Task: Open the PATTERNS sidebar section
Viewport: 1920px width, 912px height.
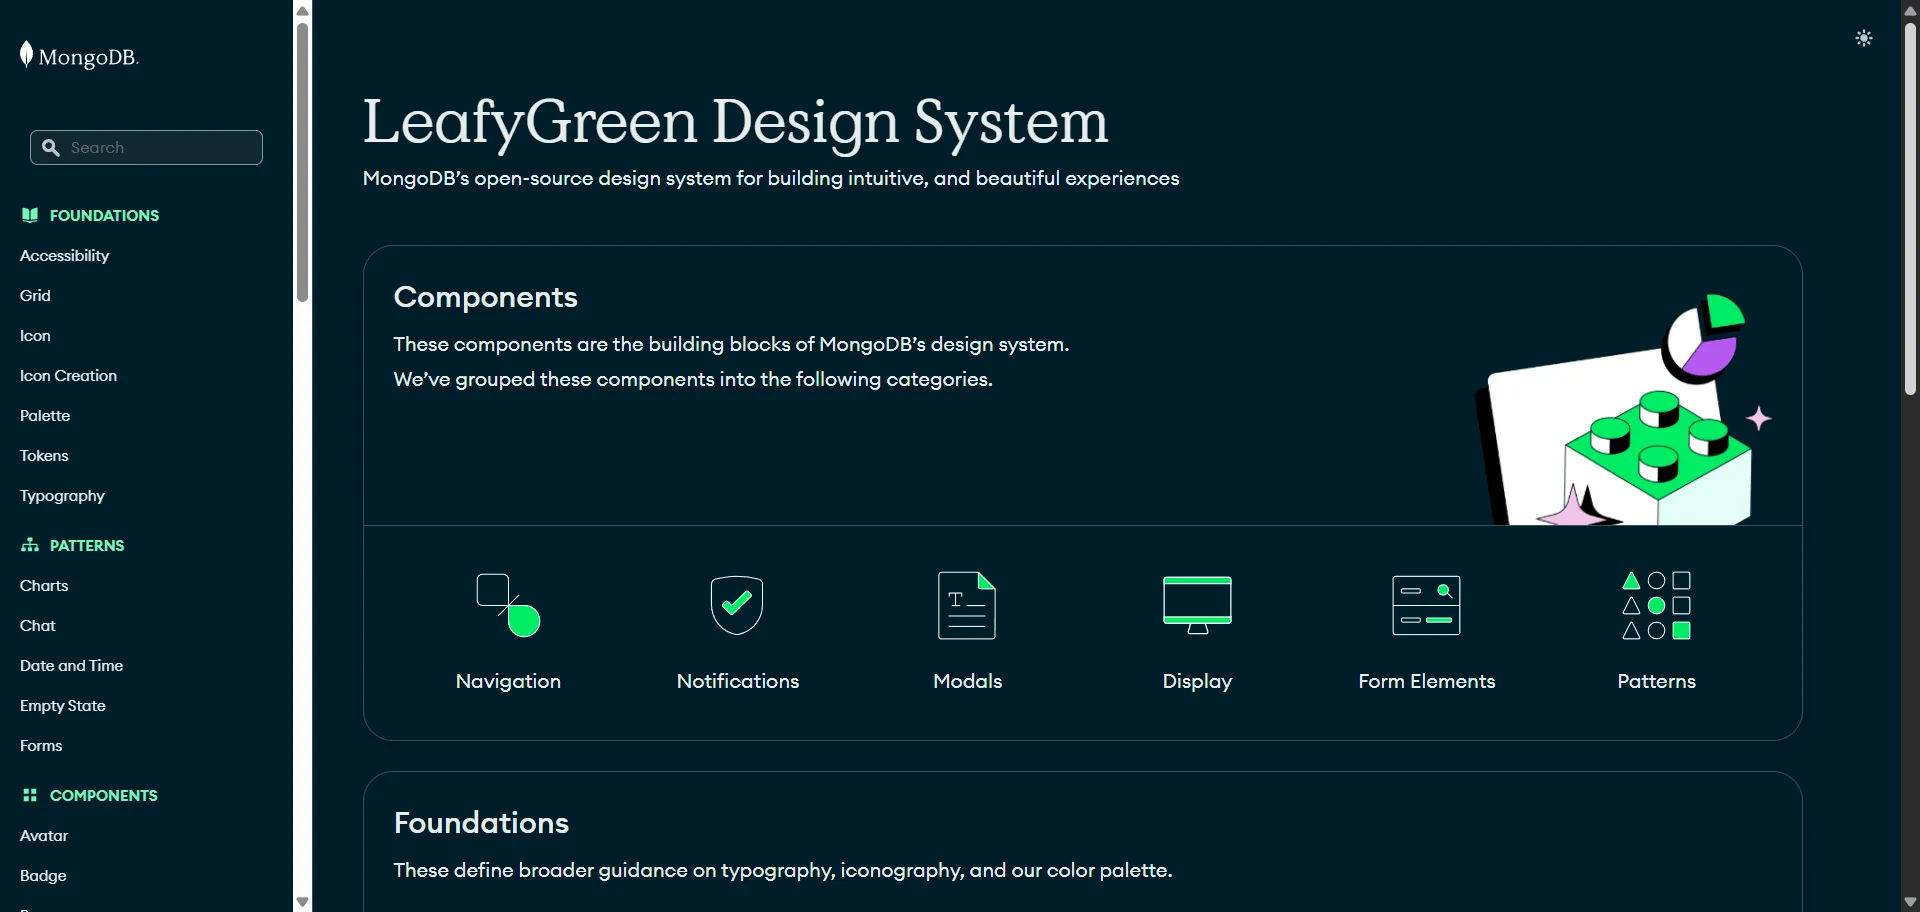Action: 87,545
